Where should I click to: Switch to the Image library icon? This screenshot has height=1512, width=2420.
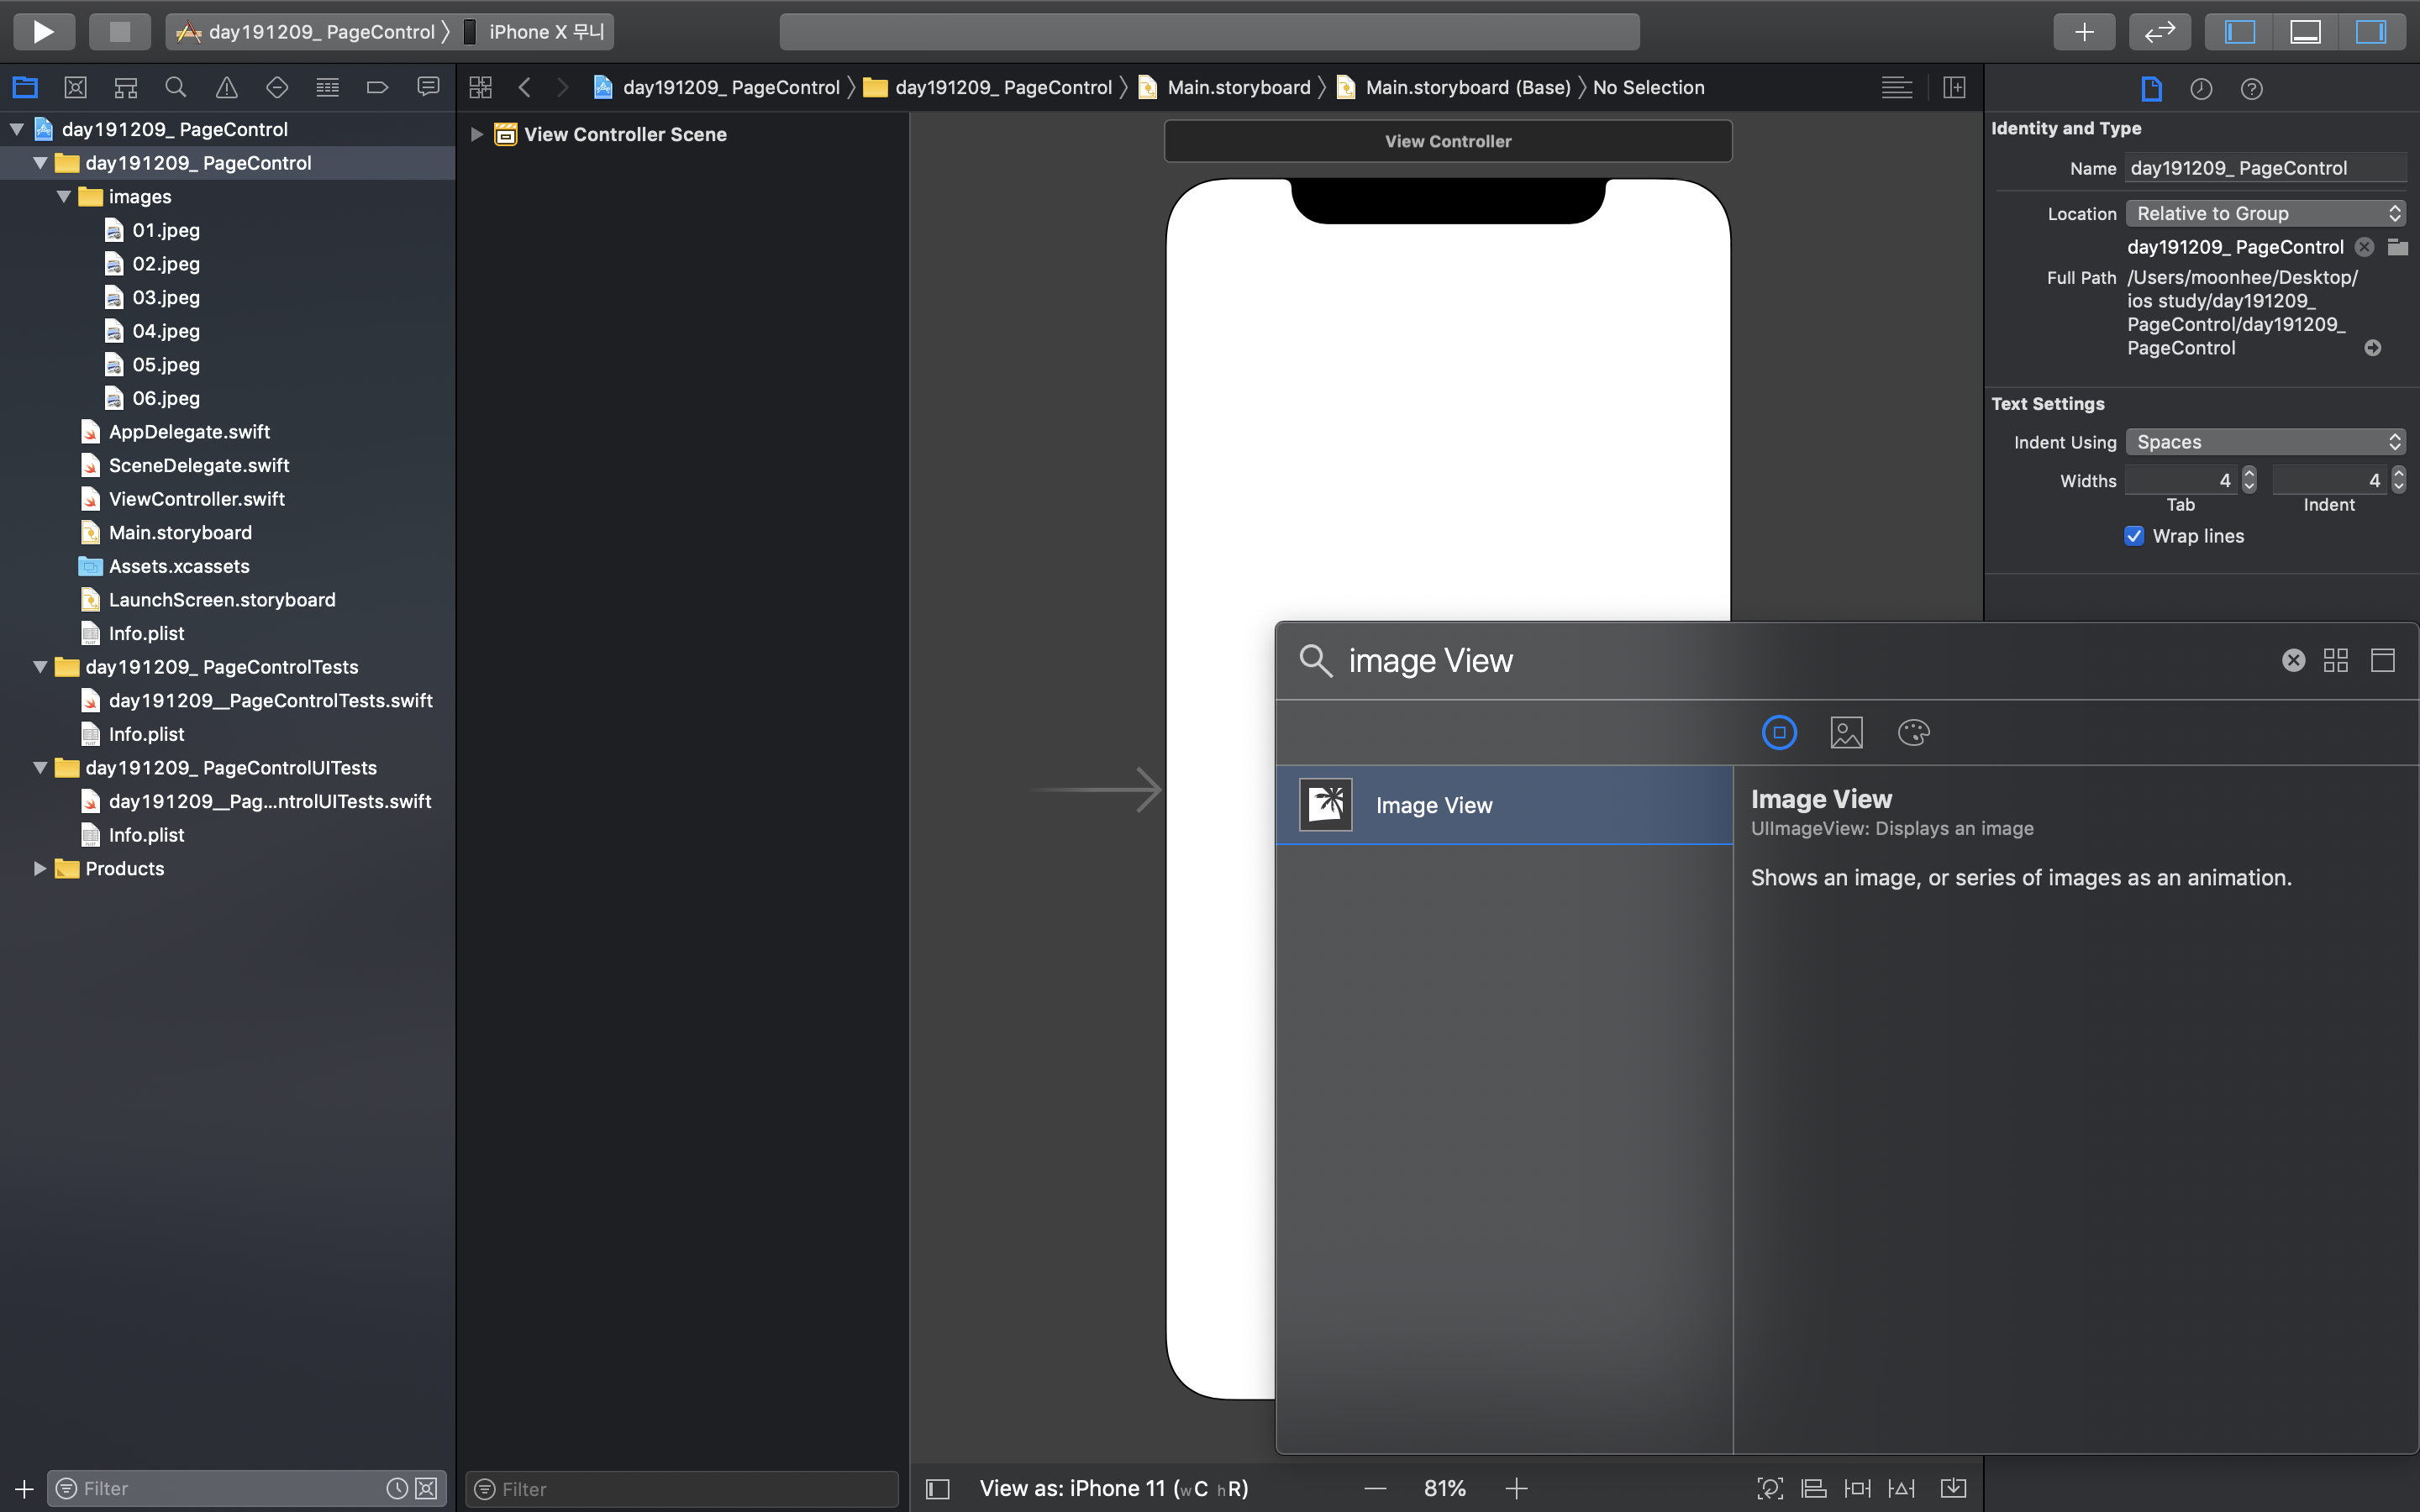tap(1846, 733)
